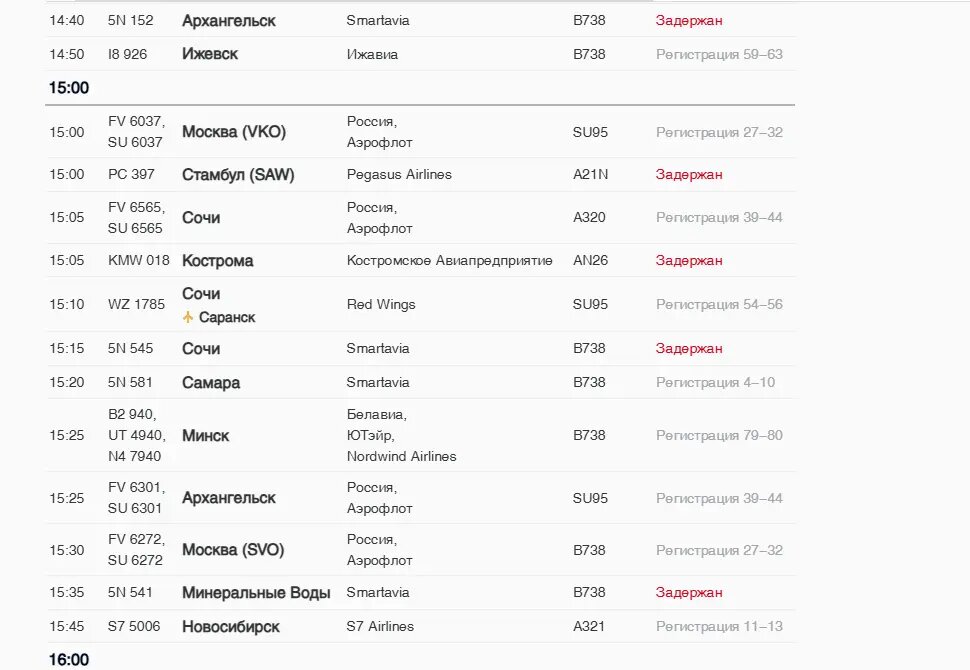Click the airplane stopover icon next to Саранск
This screenshot has height=670, width=970.
click(188, 317)
